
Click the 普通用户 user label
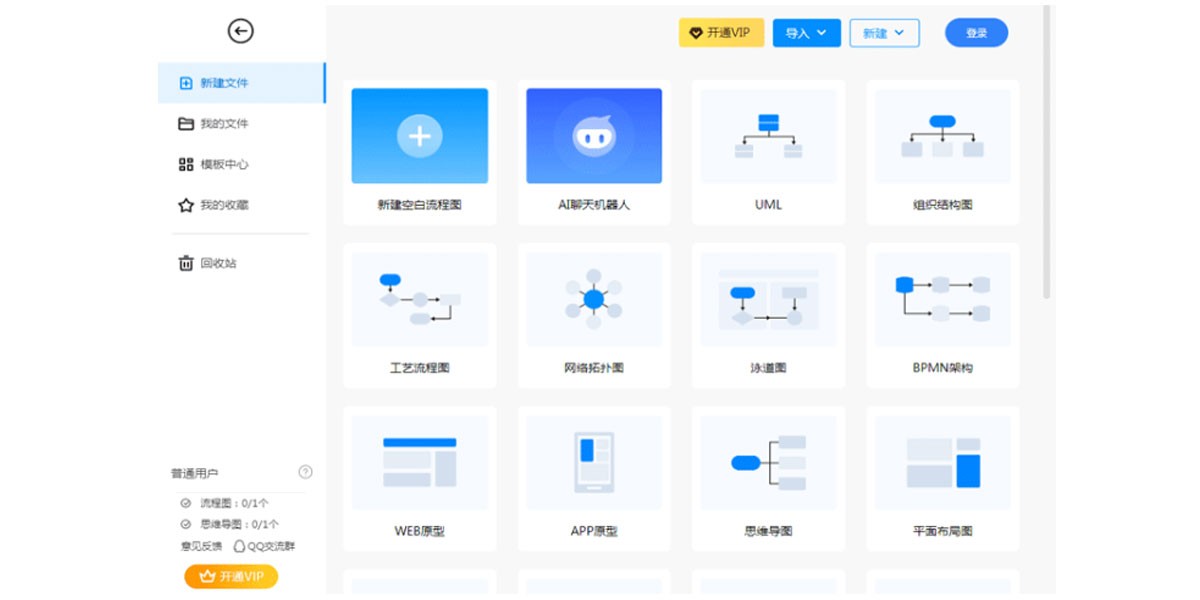point(194,473)
